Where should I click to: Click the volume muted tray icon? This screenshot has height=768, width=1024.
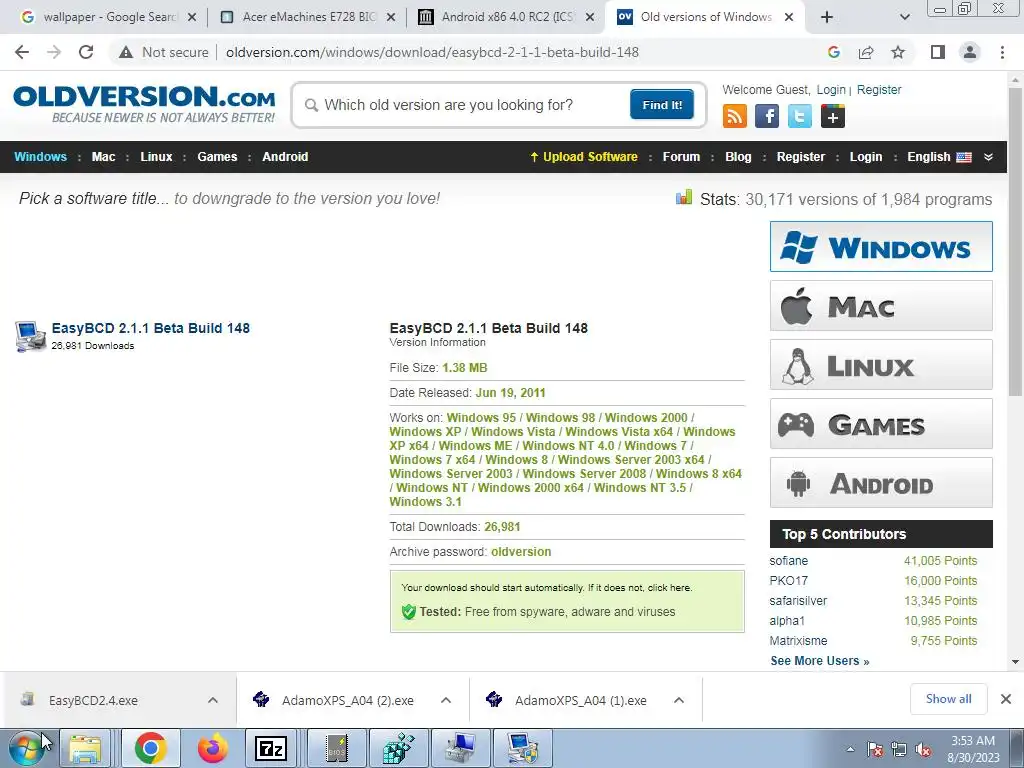click(923, 750)
